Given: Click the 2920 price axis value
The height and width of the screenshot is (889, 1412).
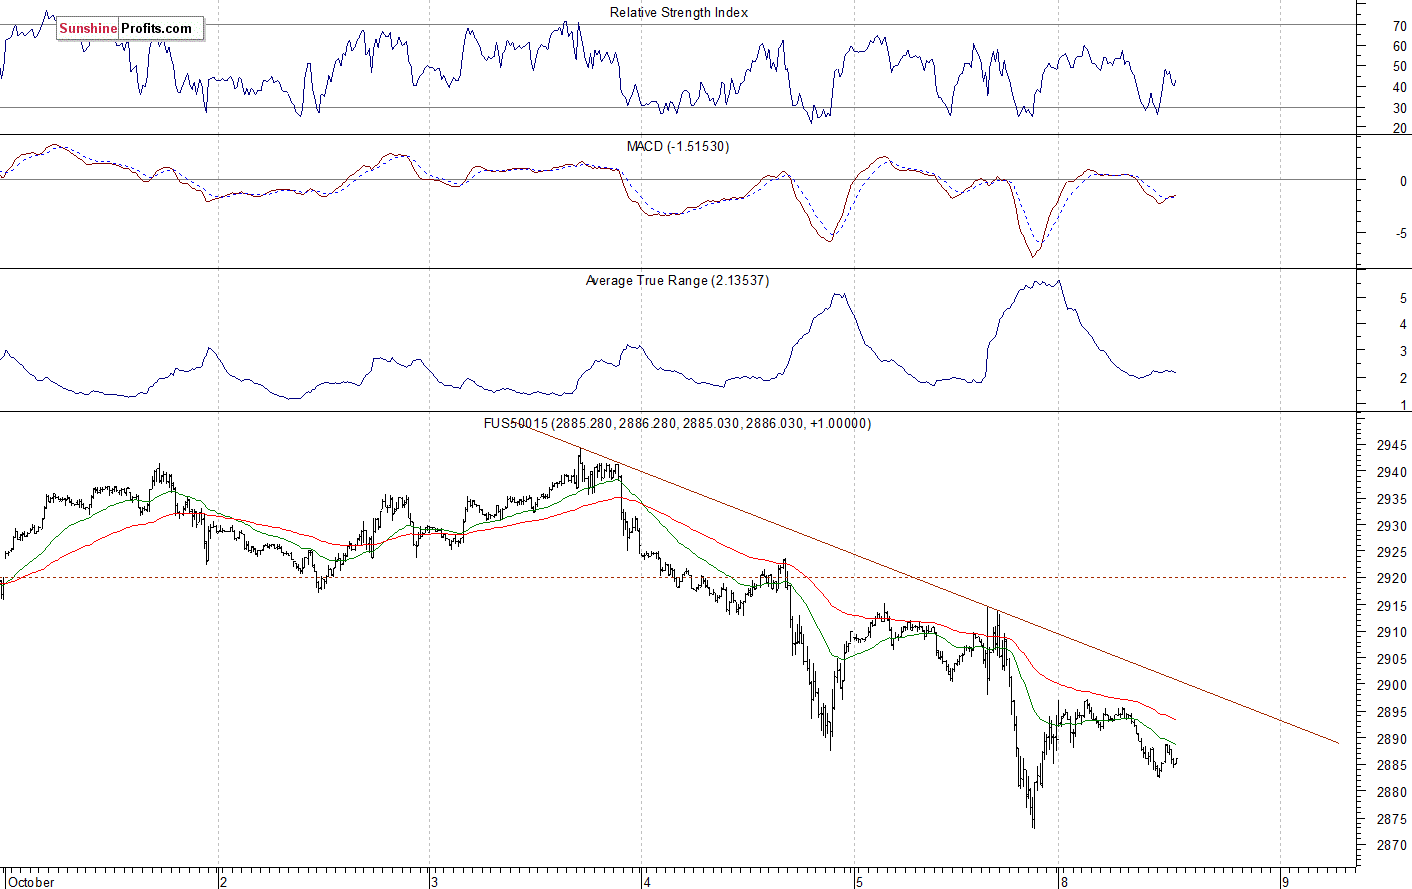Looking at the screenshot, I should (1391, 578).
